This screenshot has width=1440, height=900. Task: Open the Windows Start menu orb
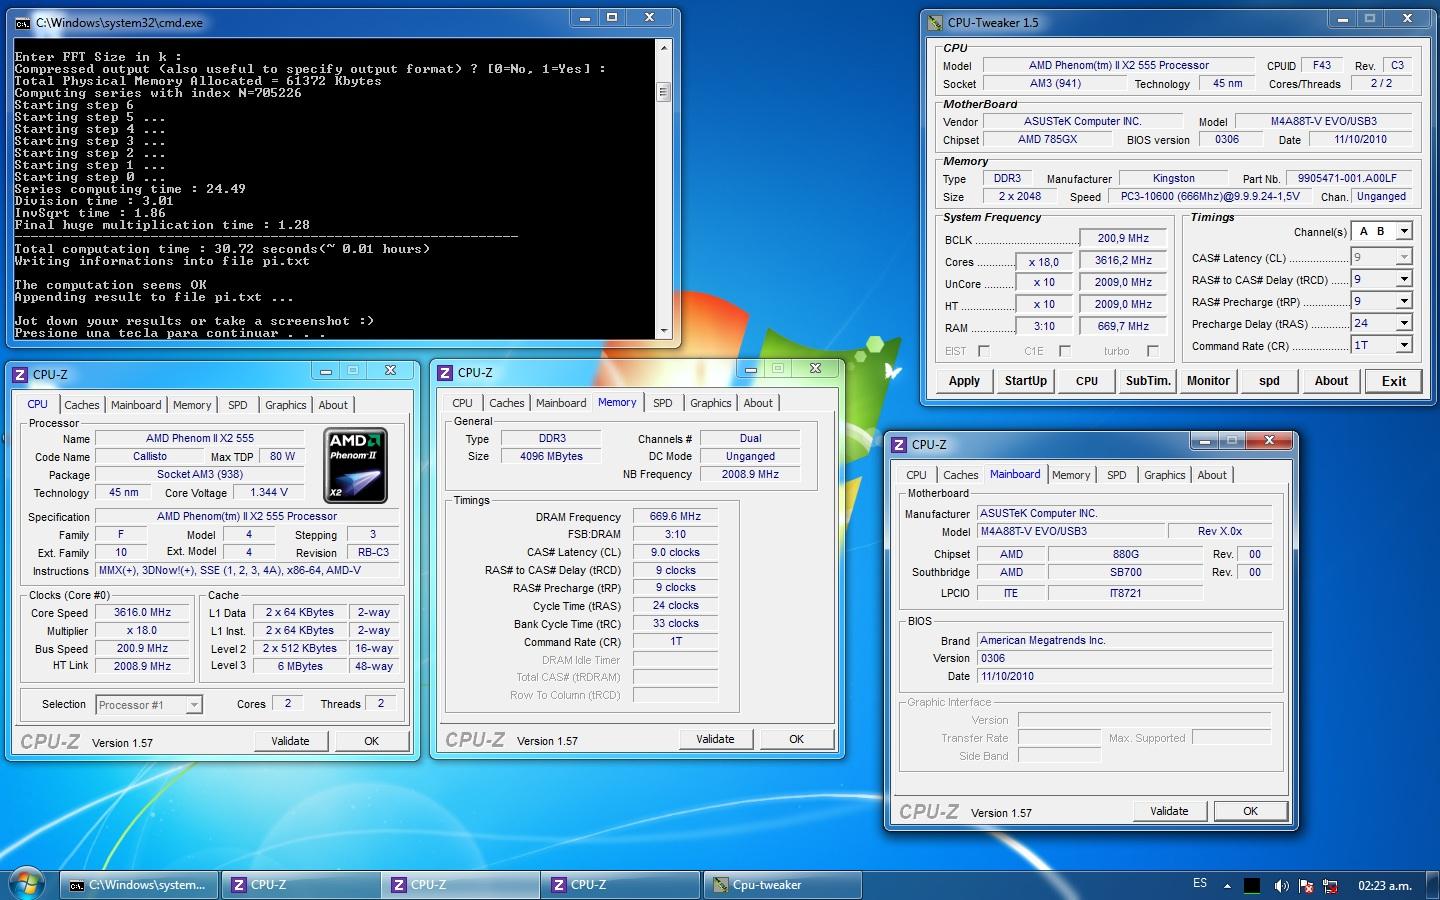[27, 883]
